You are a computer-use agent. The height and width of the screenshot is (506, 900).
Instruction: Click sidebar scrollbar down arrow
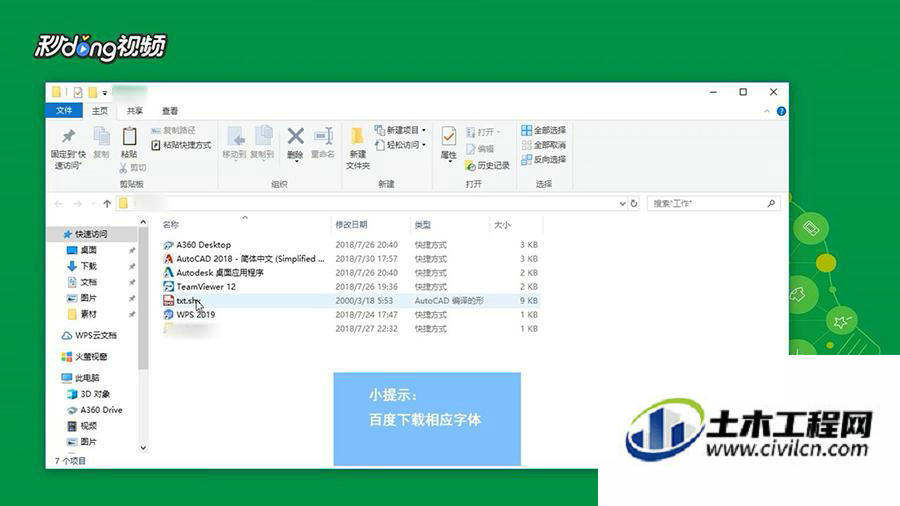pos(143,448)
